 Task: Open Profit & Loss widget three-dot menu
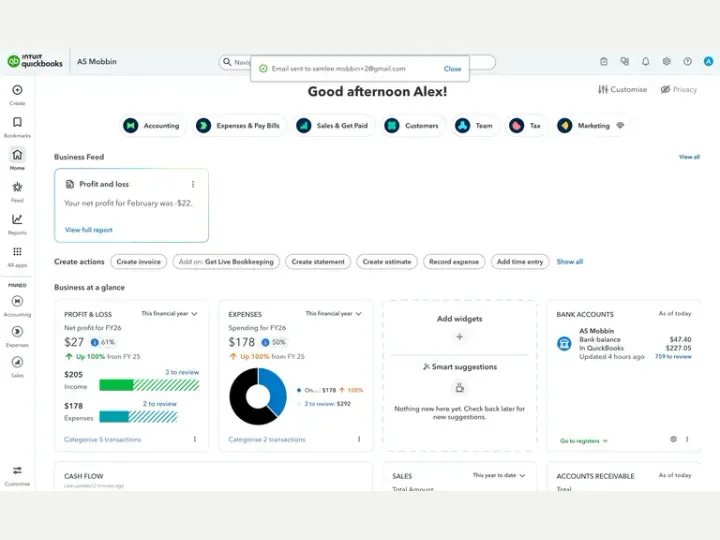coord(195,439)
